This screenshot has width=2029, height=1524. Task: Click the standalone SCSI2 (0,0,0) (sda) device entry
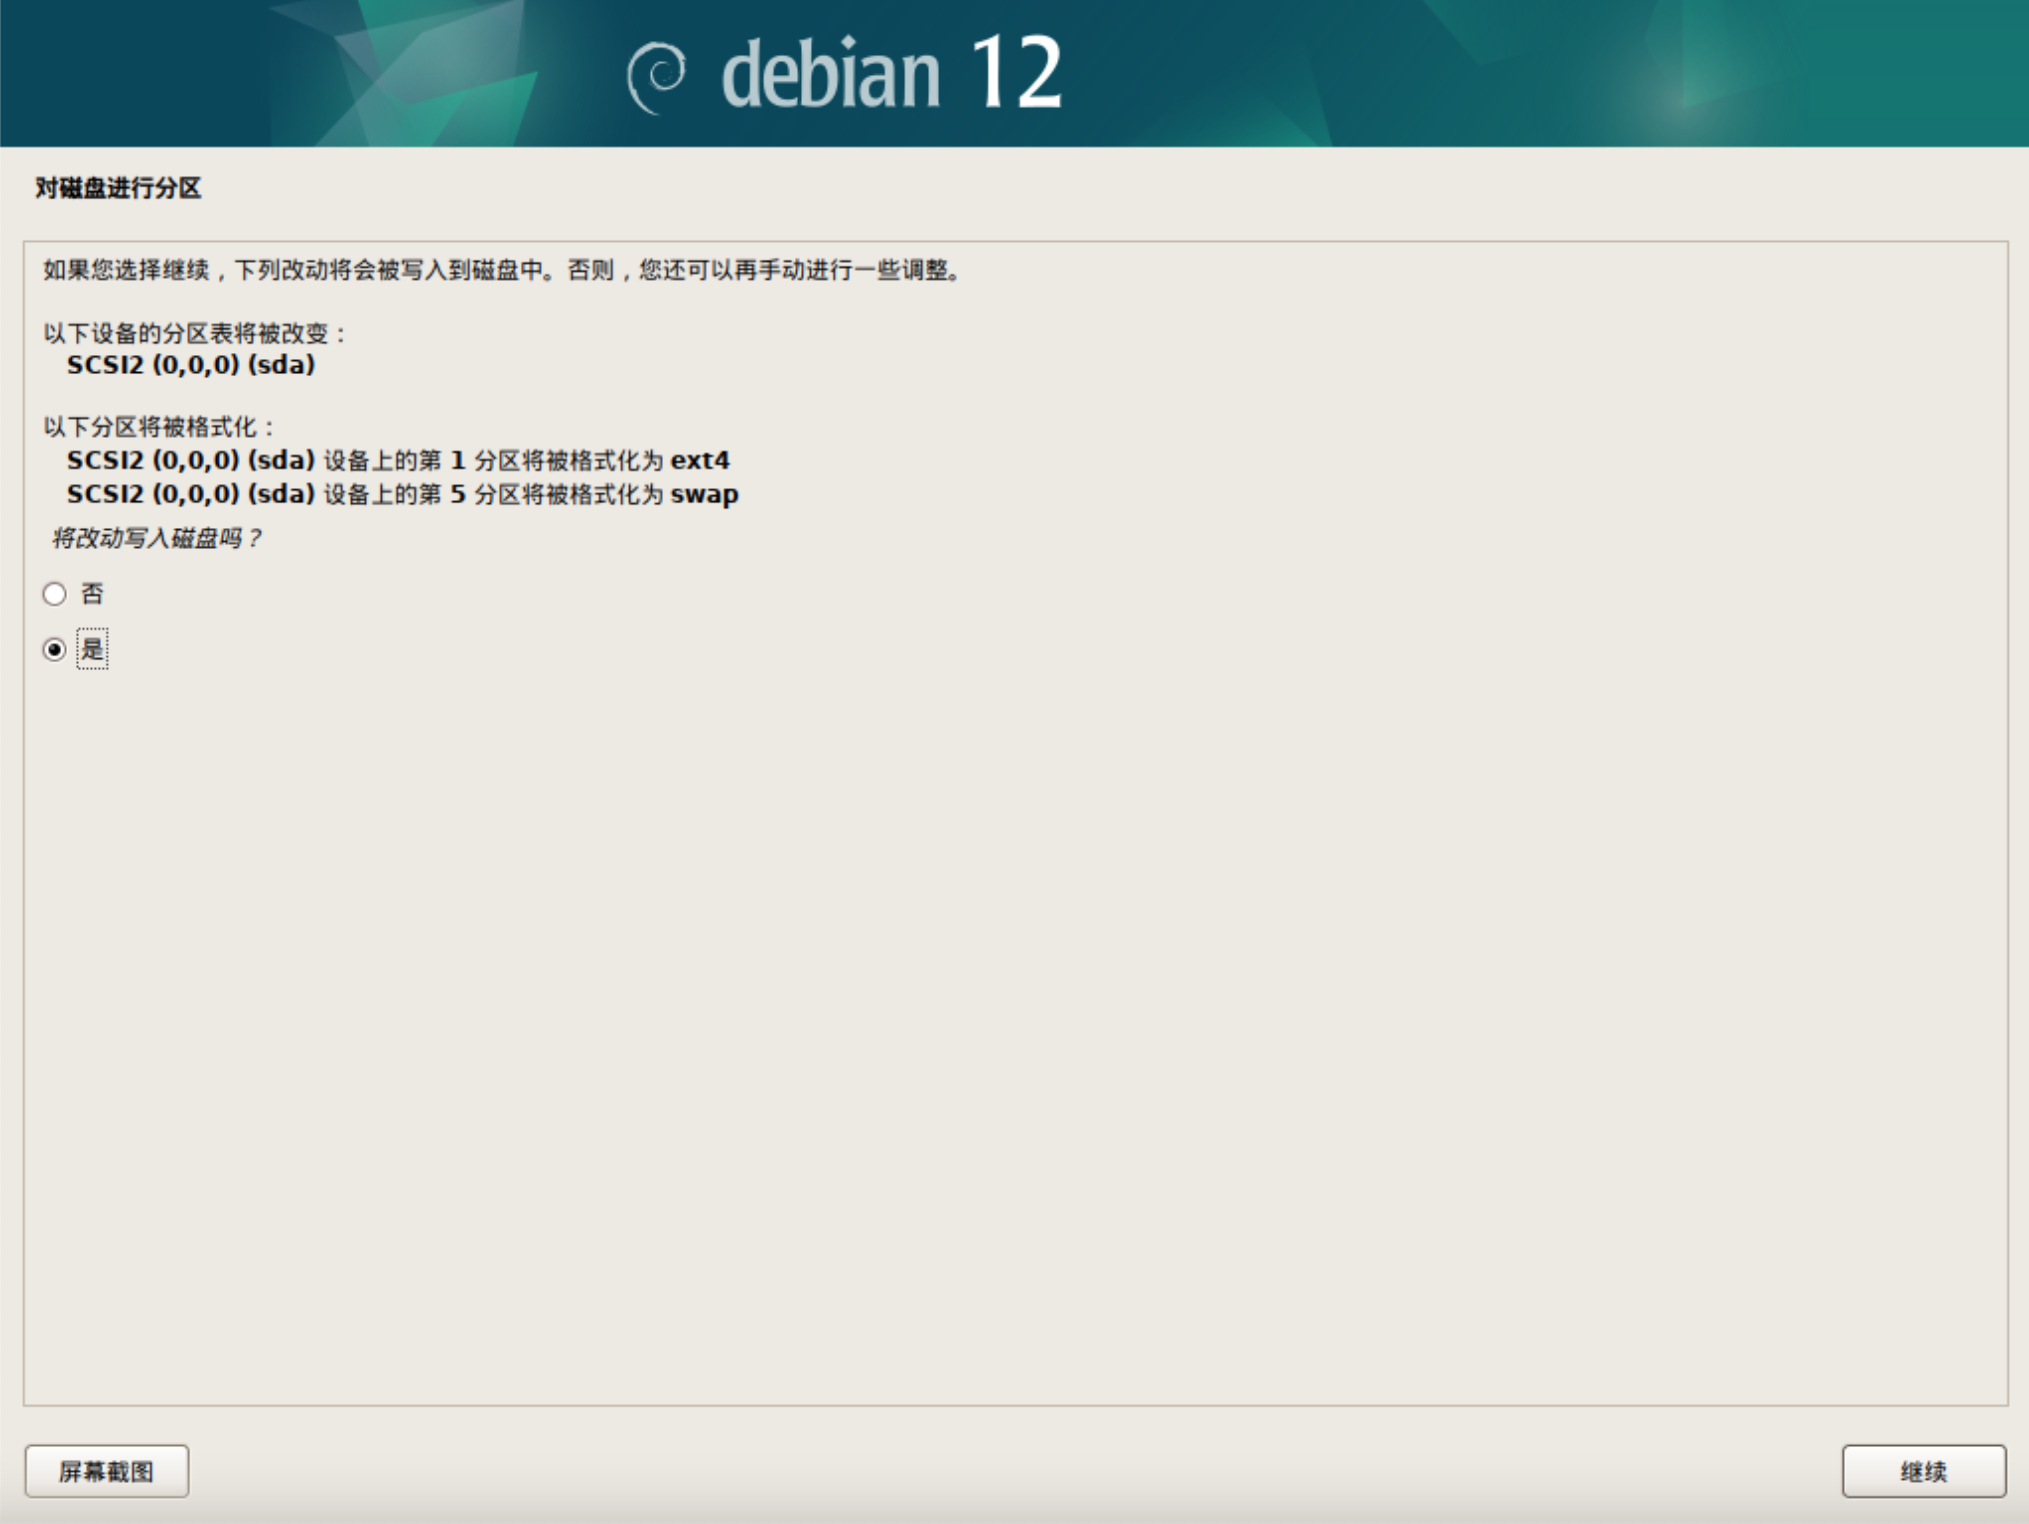pyautogui.click(x=191, y=365)
